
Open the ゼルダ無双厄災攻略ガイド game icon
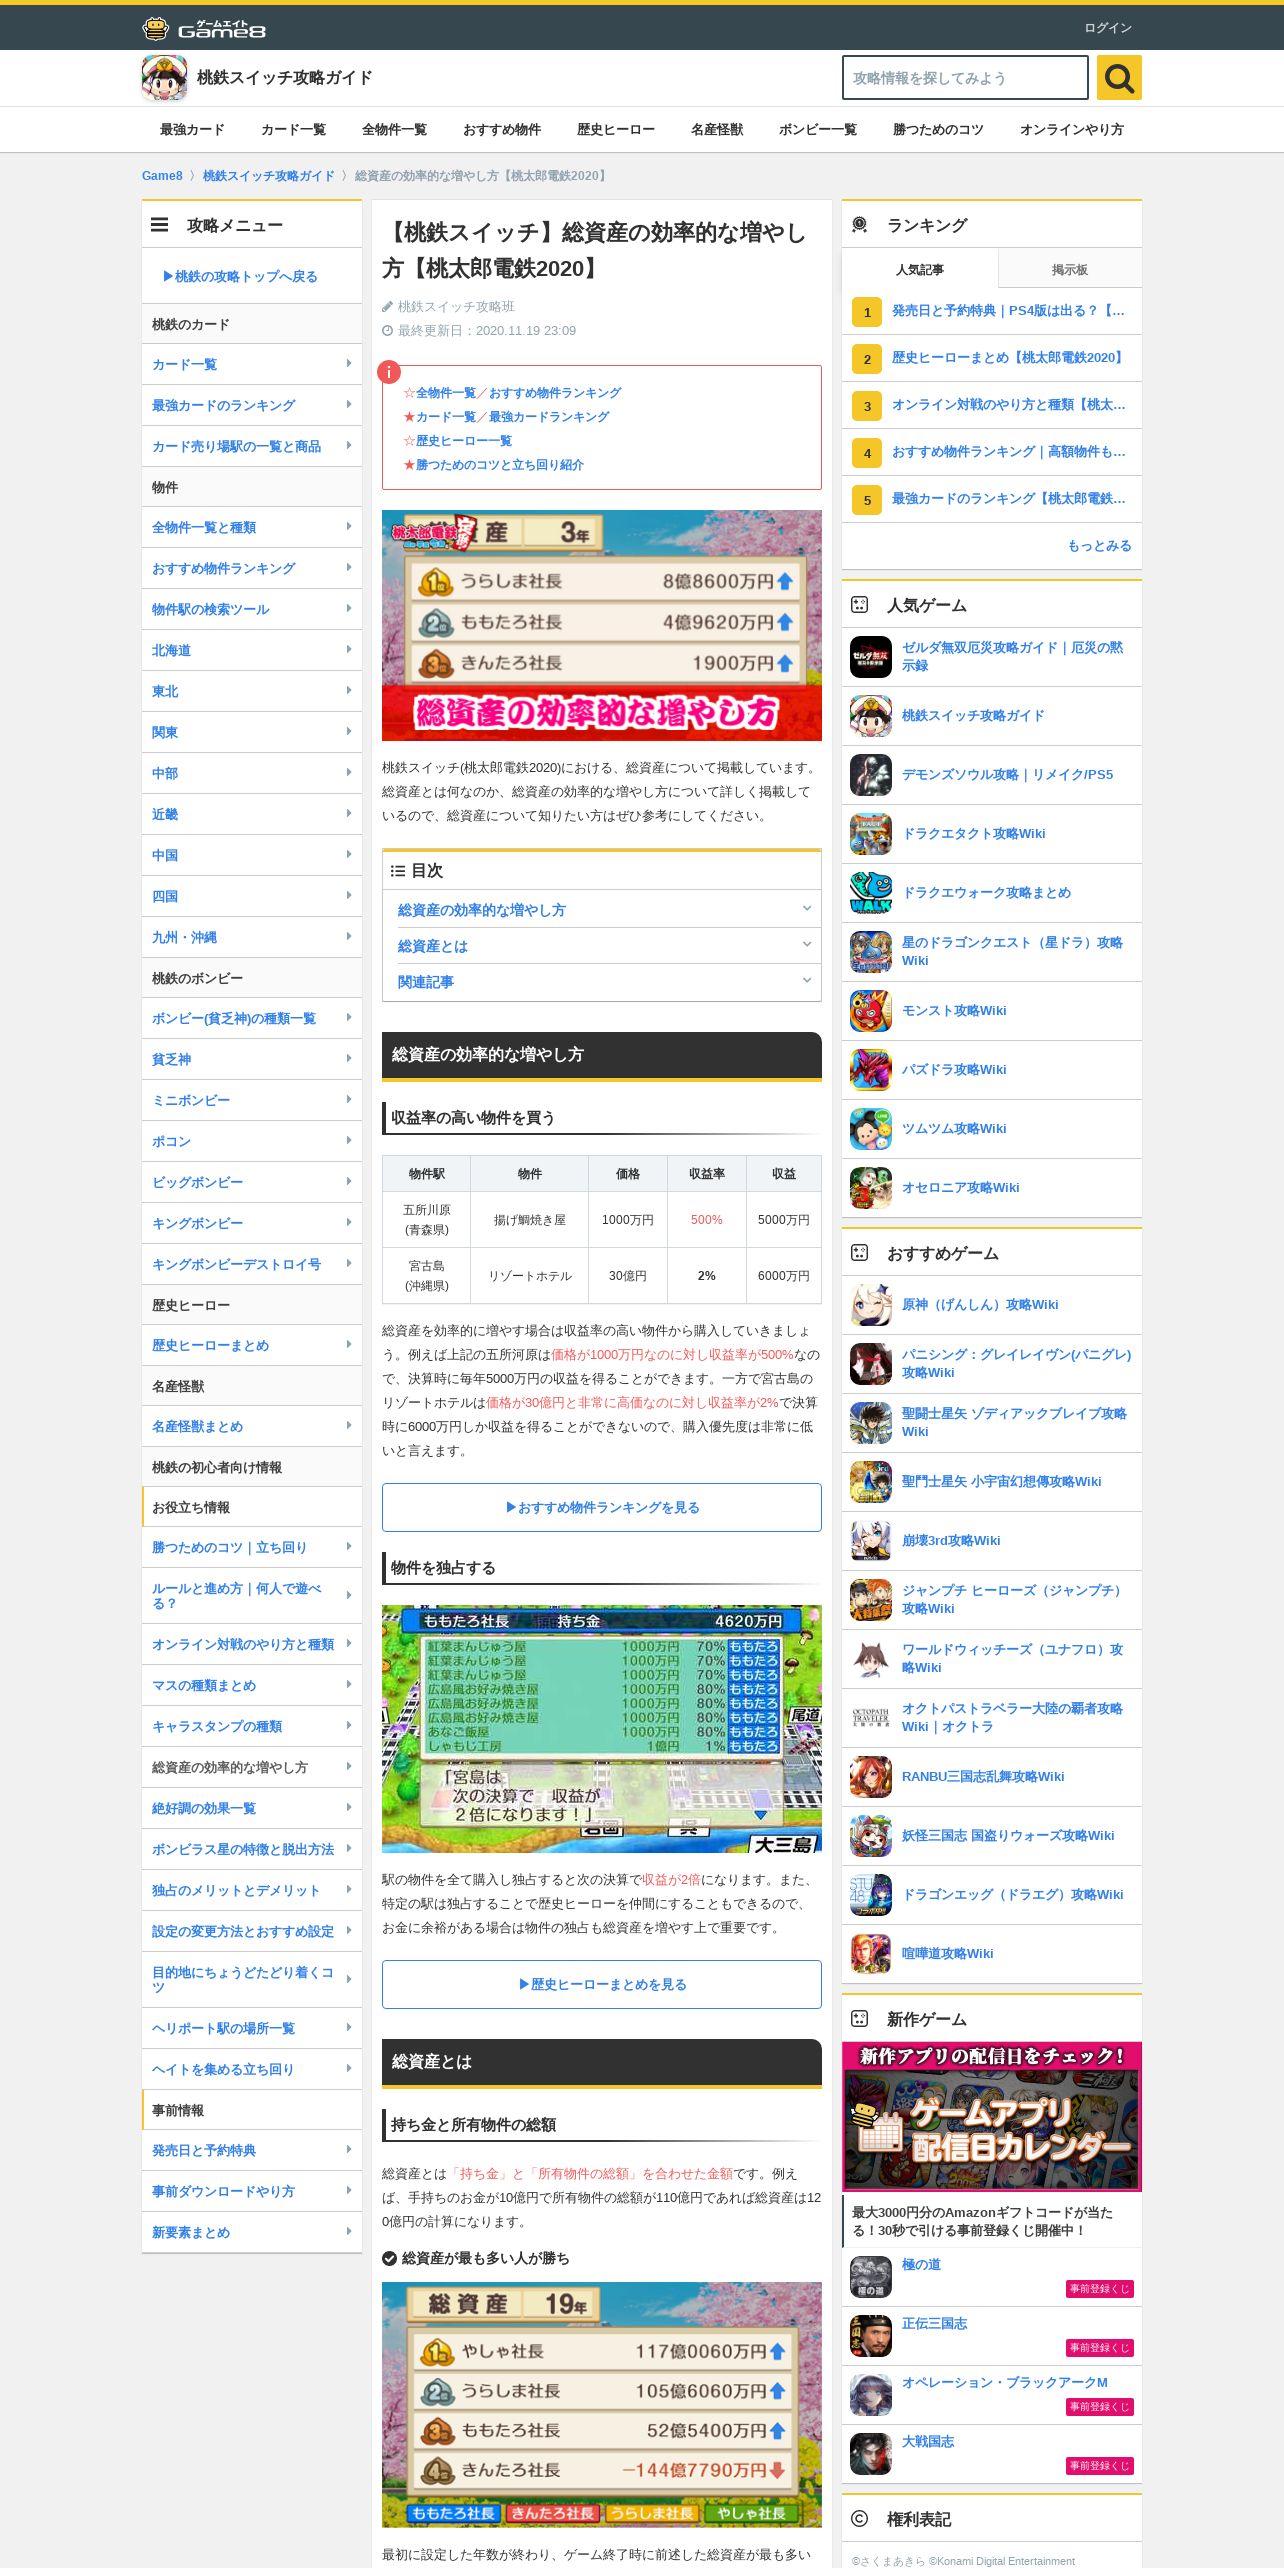tap(871, 657)
